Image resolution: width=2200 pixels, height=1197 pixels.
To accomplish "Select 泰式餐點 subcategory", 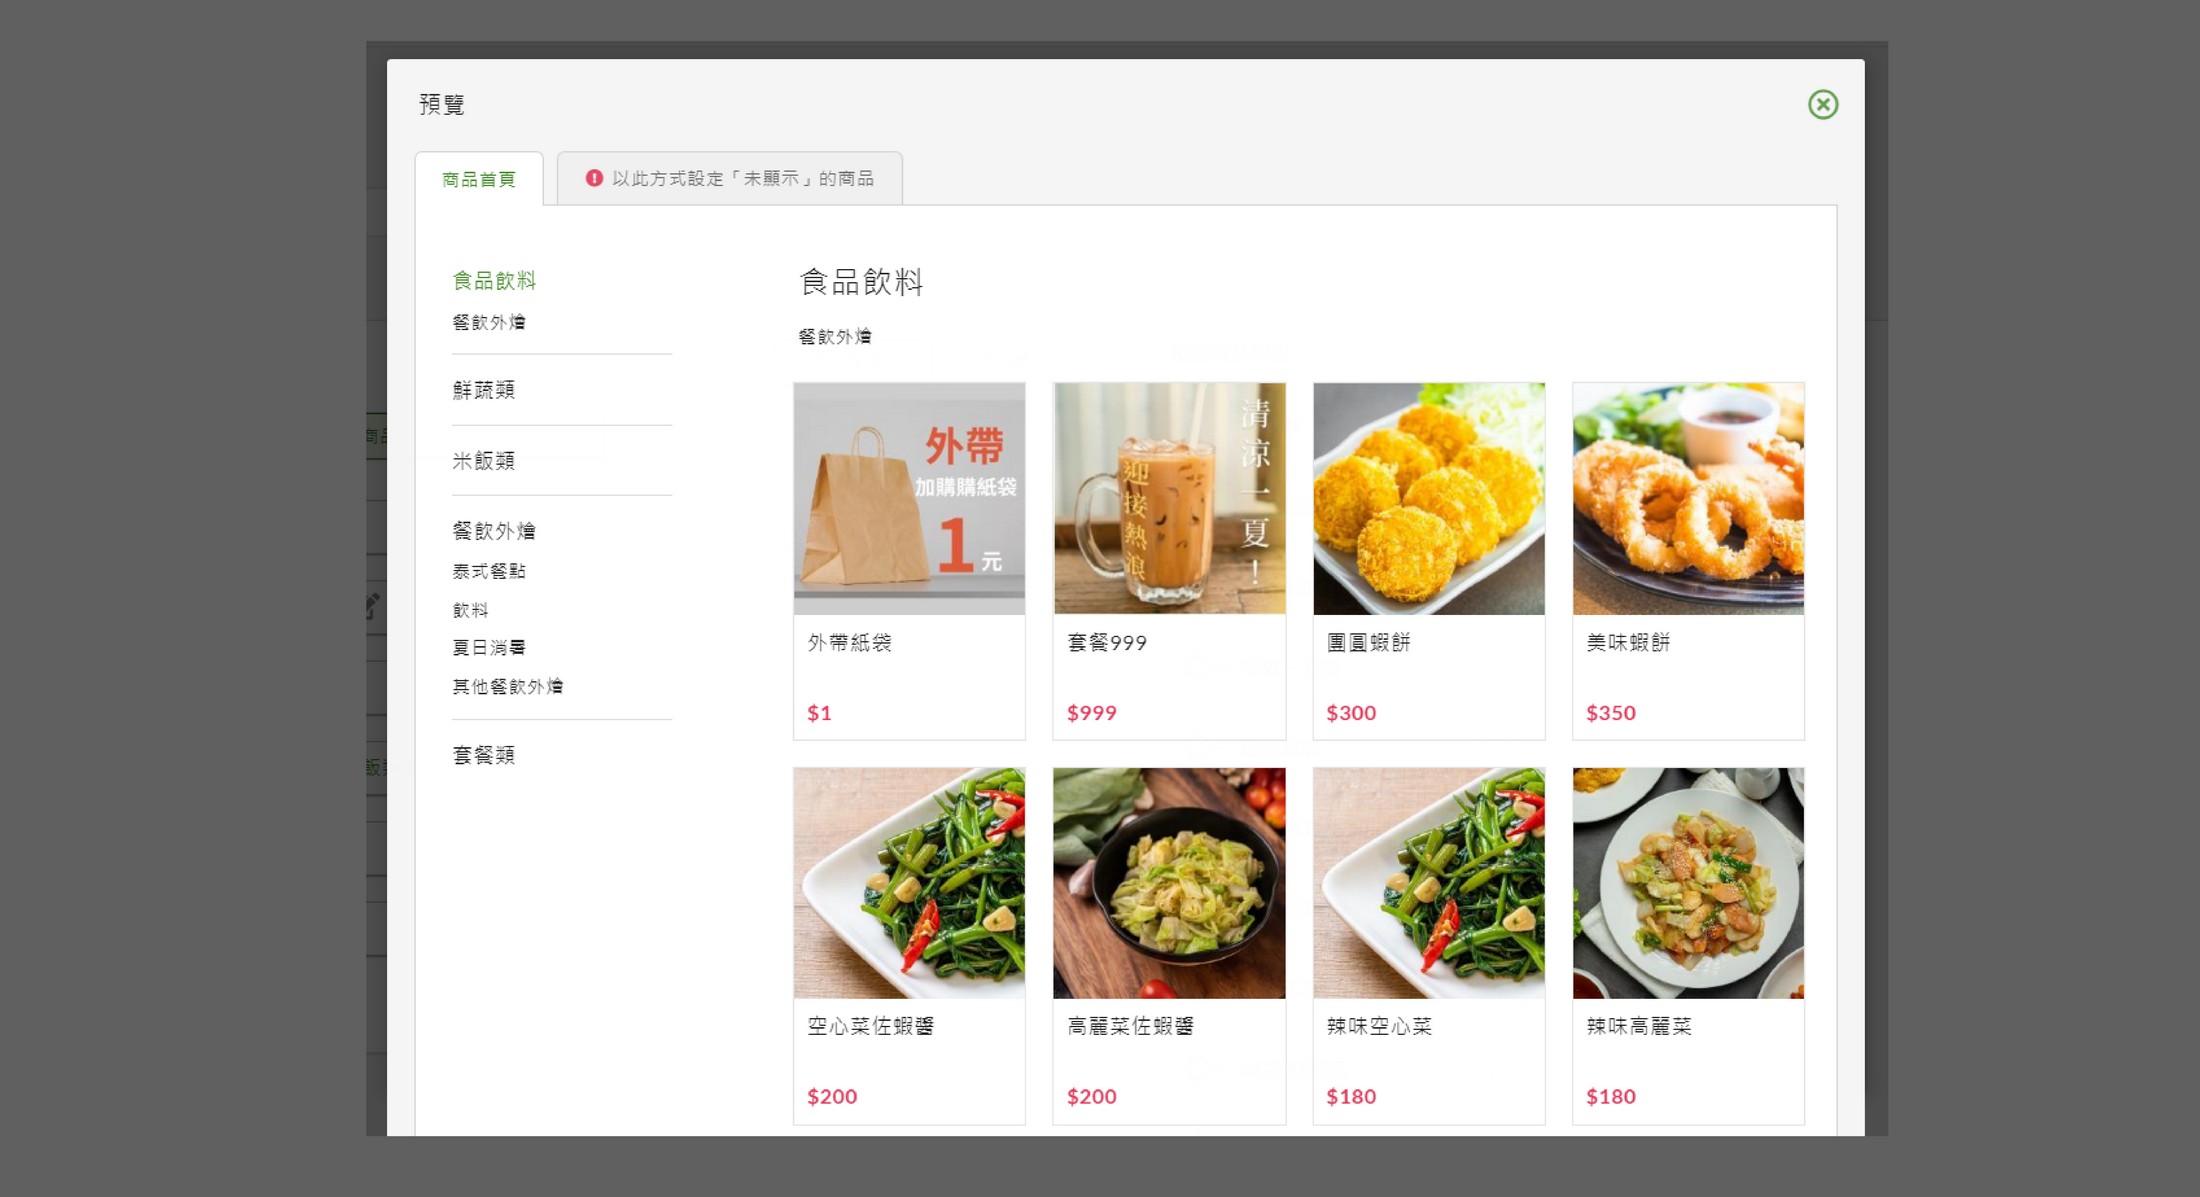I will click(x=489, y=571).
